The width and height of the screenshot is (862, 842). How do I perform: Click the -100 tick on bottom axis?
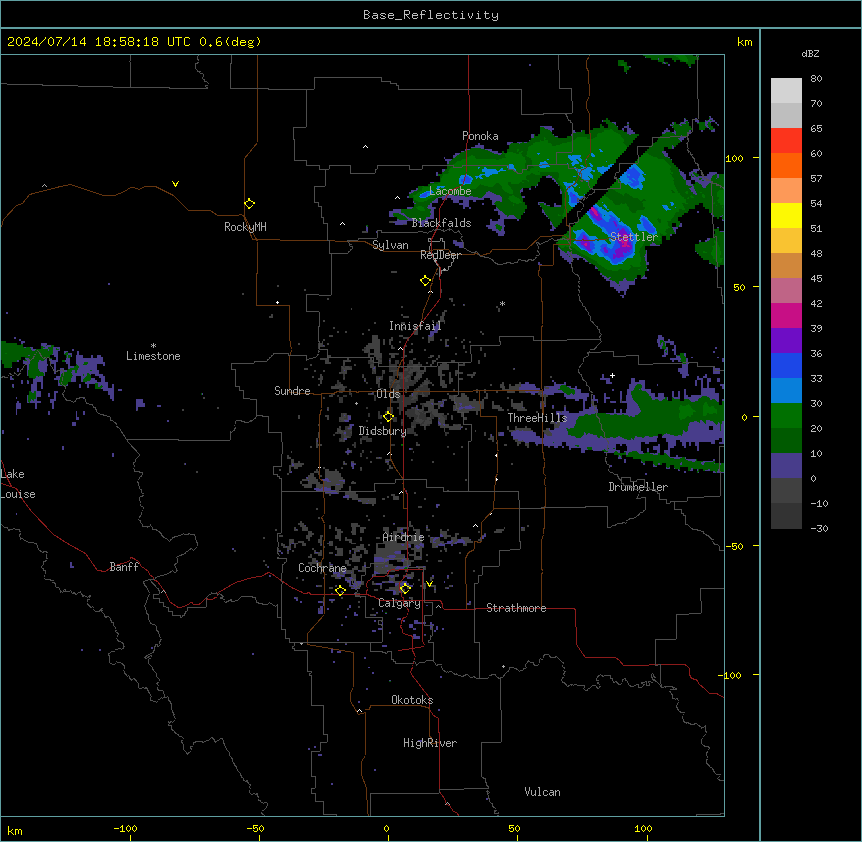126,828
